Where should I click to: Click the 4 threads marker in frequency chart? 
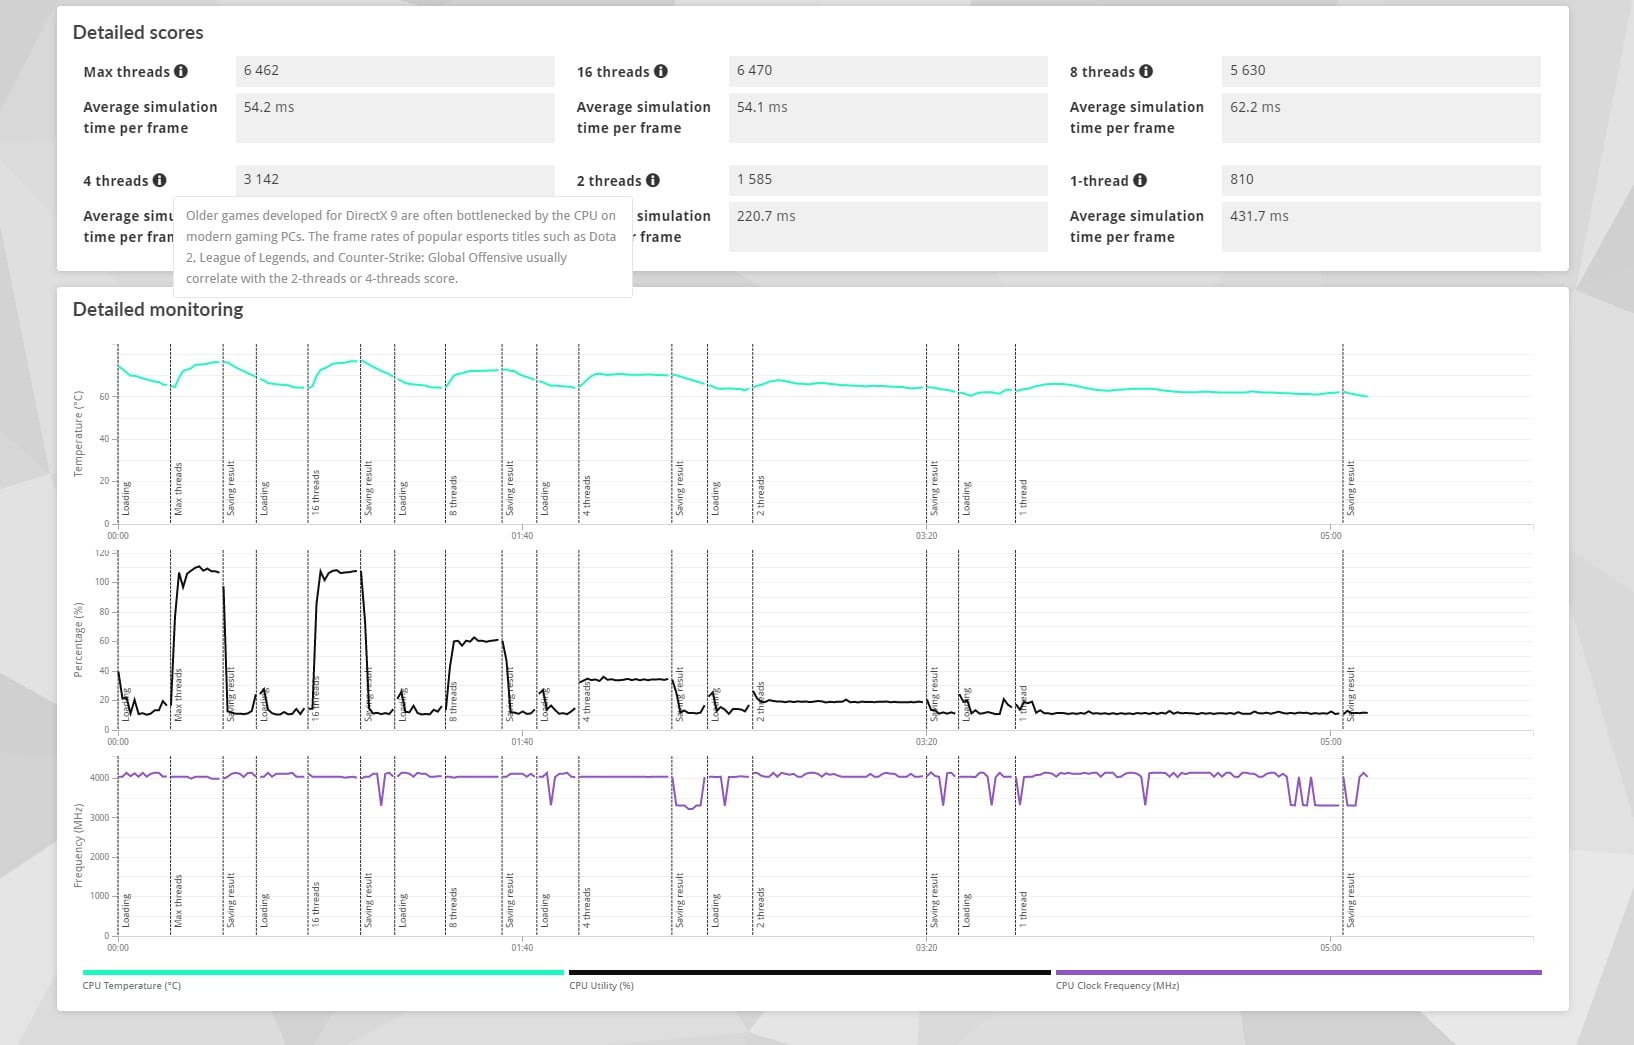(586, 907)
